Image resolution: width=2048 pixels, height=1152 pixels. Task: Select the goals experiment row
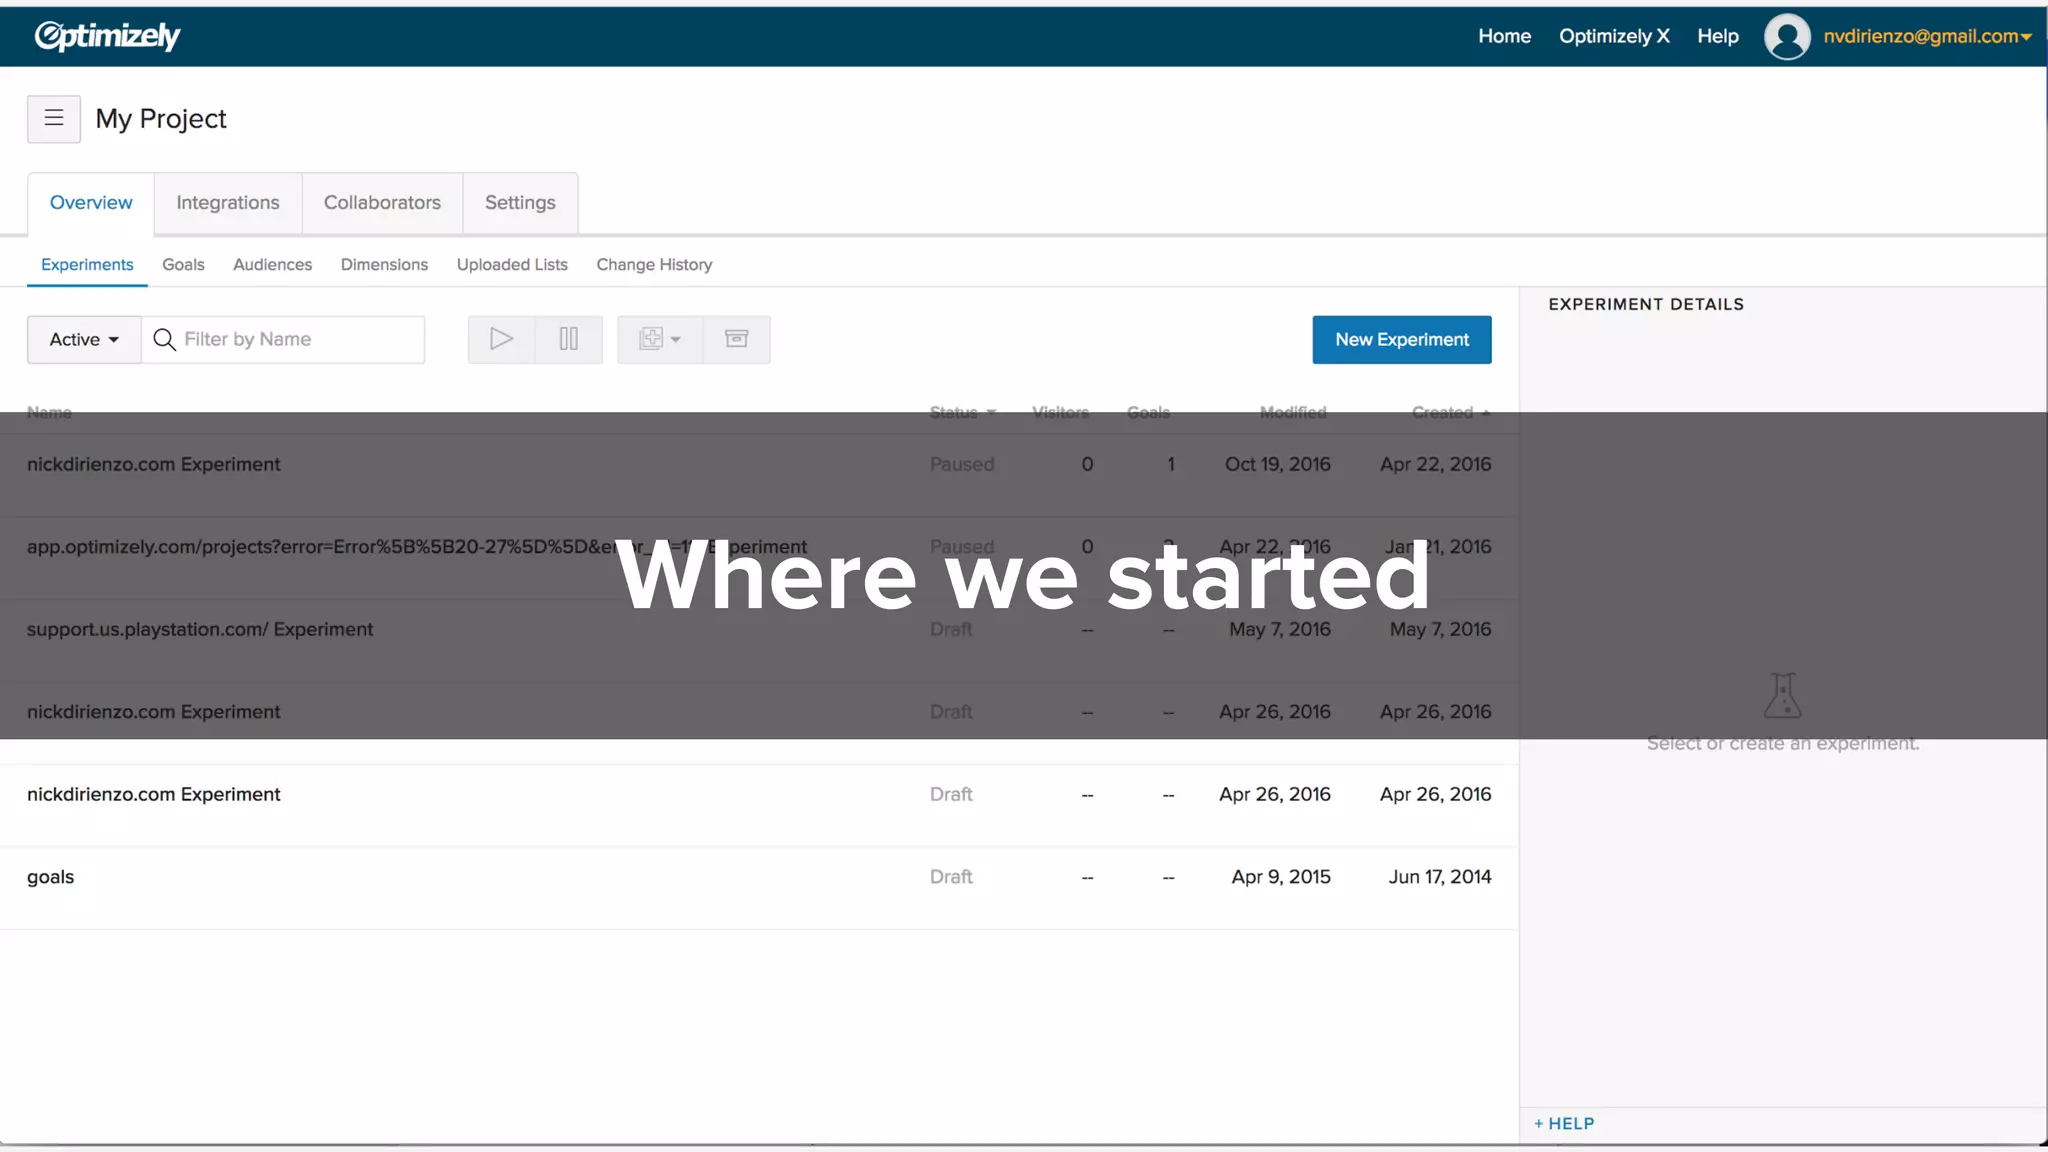click(51, 877)
